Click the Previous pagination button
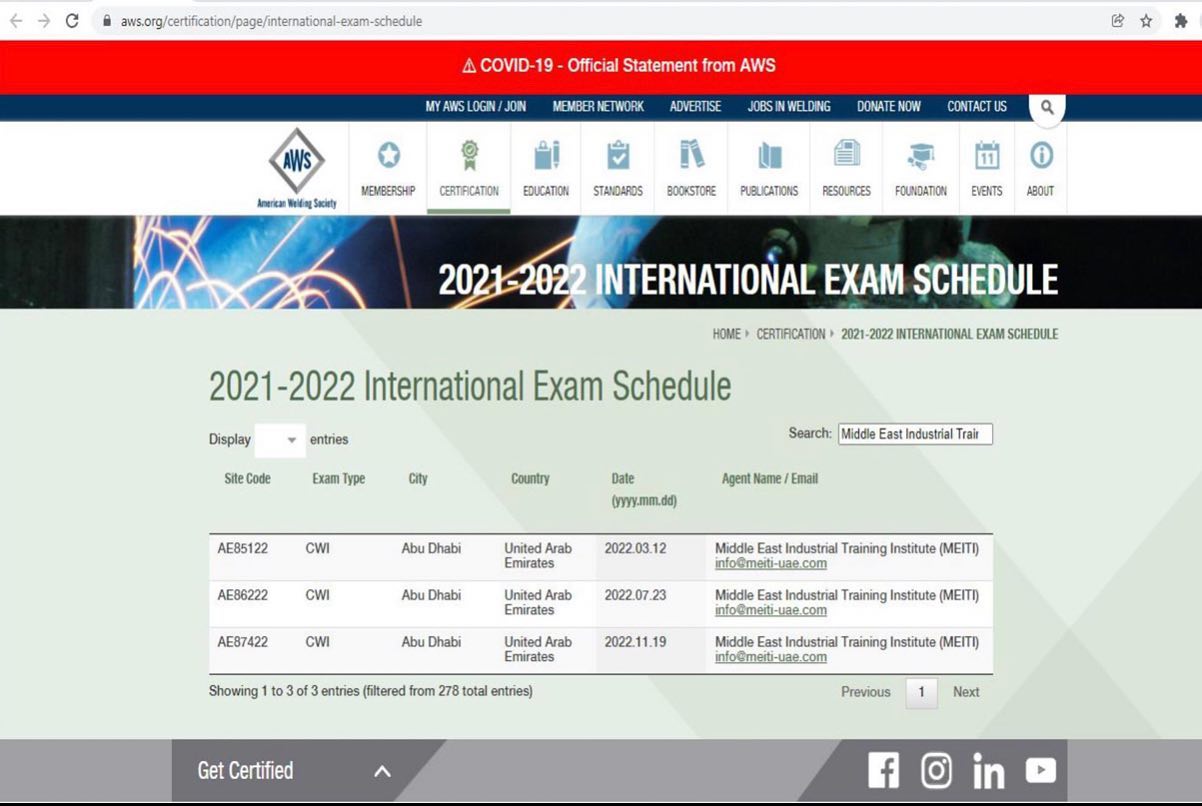Image resolution: width=1202 pixels, height=806 pixels. tap(866, 692)
